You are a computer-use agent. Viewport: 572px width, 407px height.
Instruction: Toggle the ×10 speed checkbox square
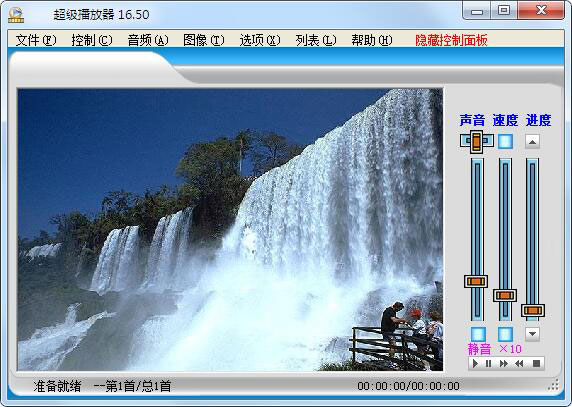tap(505, 334)
